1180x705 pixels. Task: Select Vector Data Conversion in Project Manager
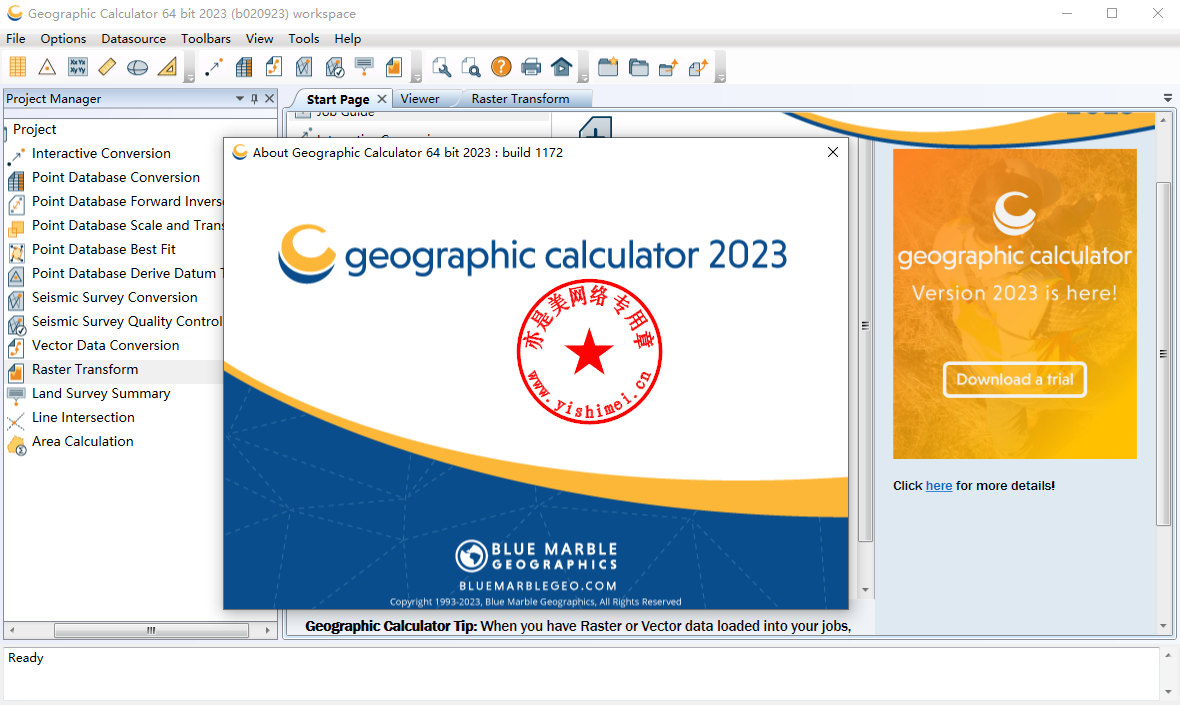(x=105, y=345)
